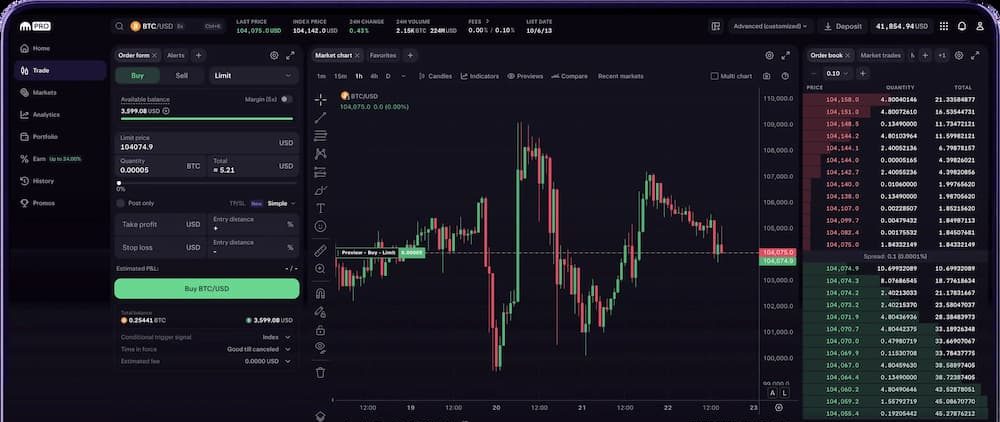
Task: Open Order form panel settings gear
Action: (x=274, y=55)
